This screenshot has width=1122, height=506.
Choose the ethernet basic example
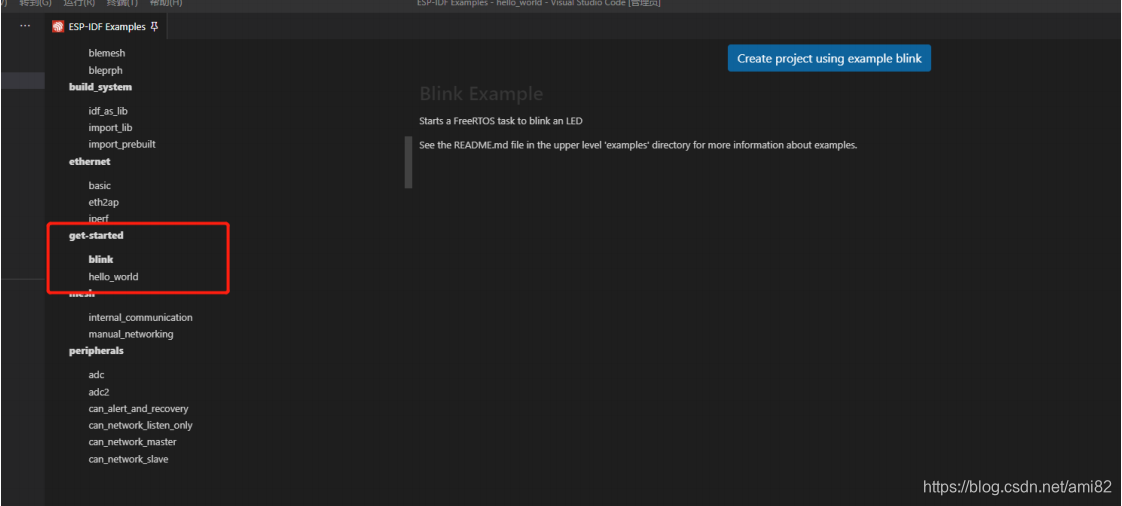tap(99, 185)
